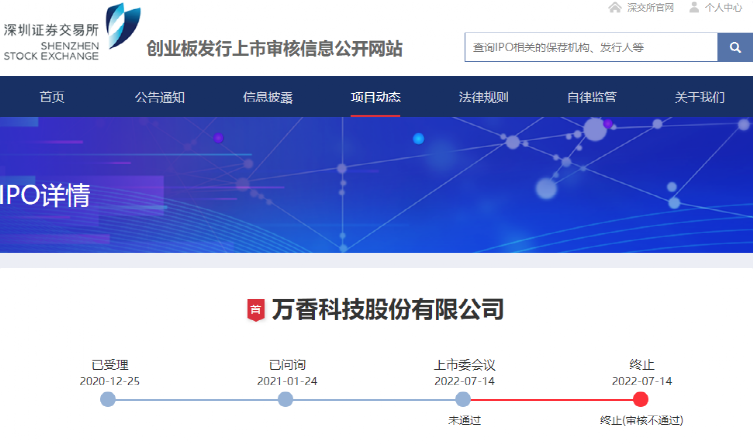
Task: Click the site title 创业板发行上市审核信息公开网站
Action: [274, 48]
